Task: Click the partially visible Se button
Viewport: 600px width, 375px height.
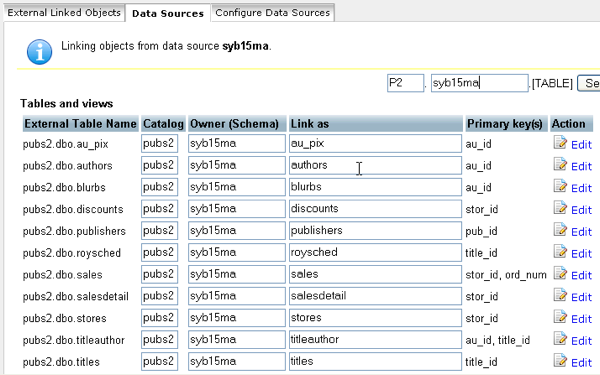Action: pyautogui.click(x=589, y=83)
